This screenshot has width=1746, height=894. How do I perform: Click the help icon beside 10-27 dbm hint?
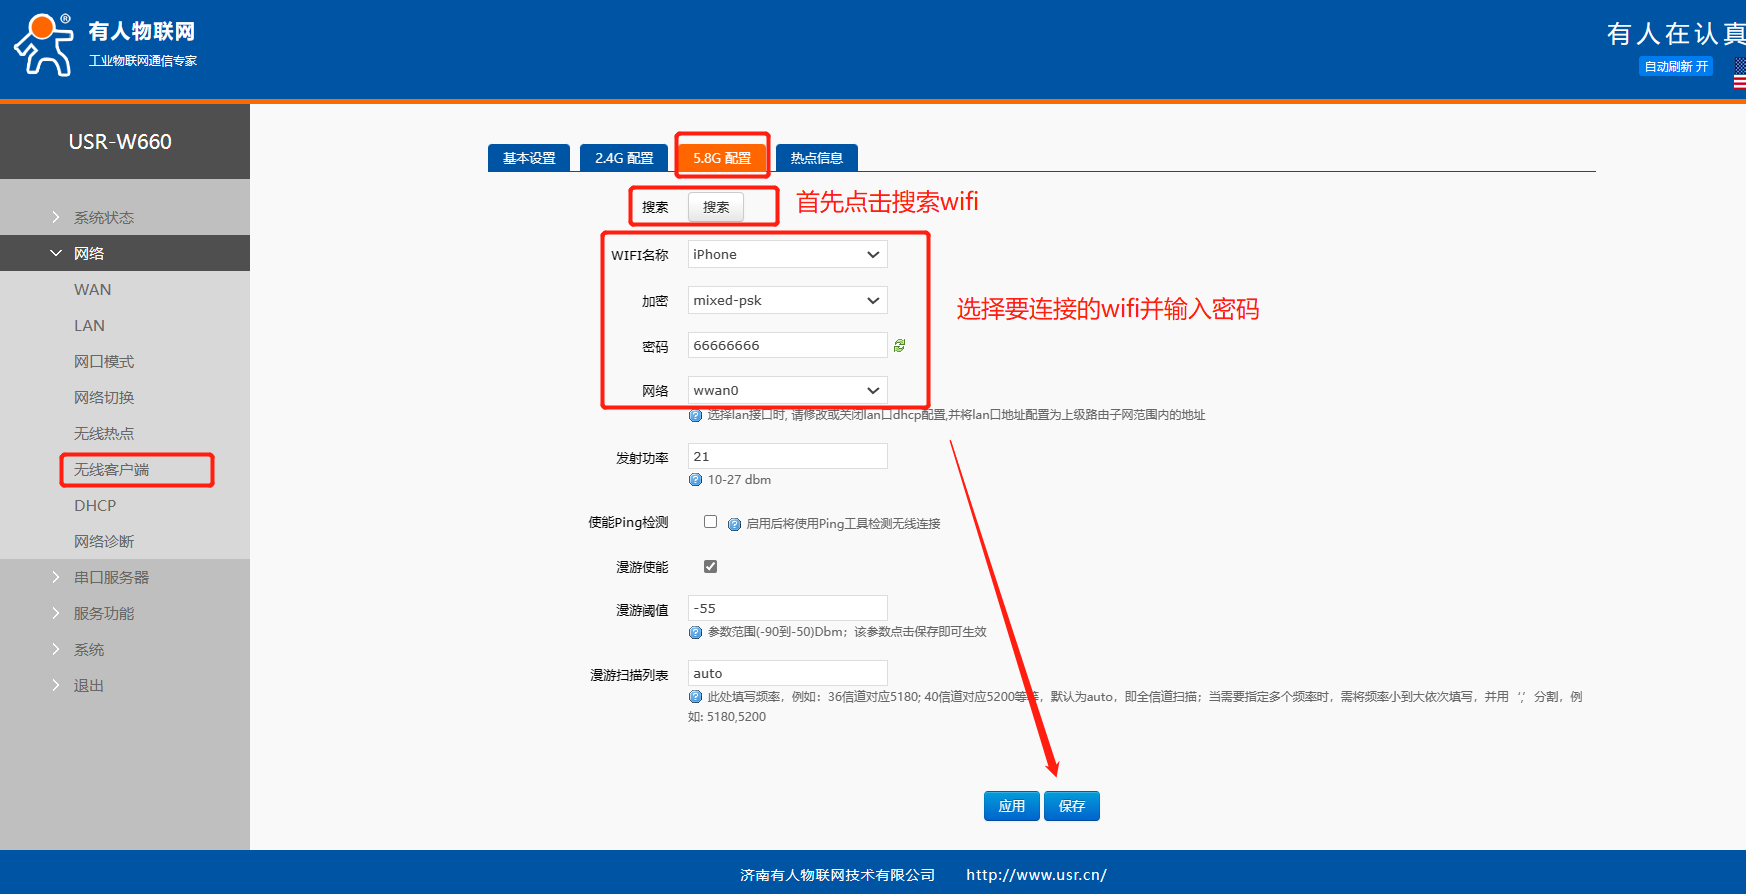click(x=695, y=480)
